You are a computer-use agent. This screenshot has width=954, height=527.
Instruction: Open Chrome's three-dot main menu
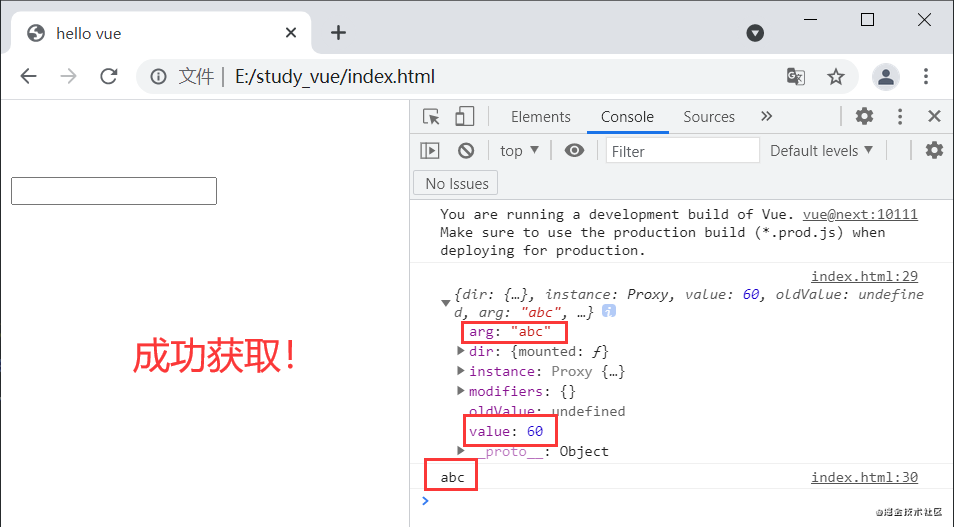[x=925, y=77]
